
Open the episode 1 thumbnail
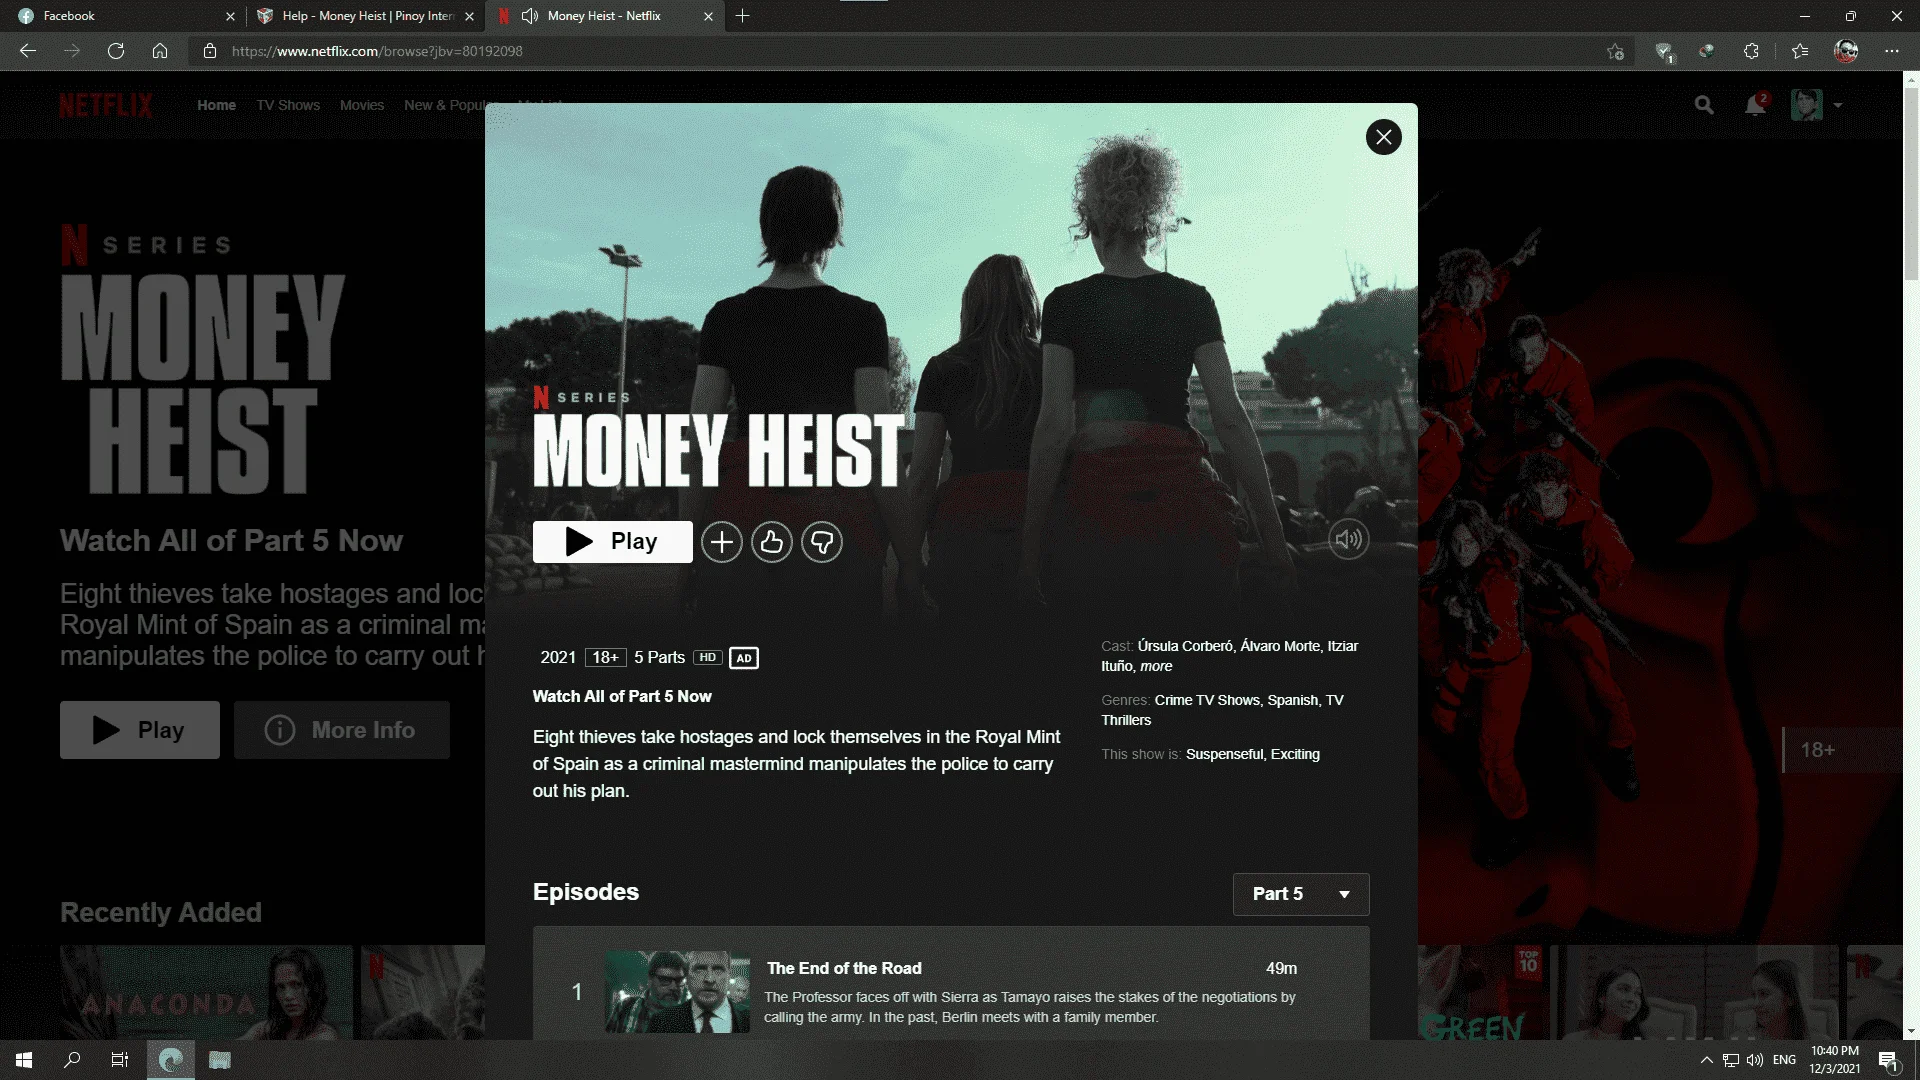[677, 992]
